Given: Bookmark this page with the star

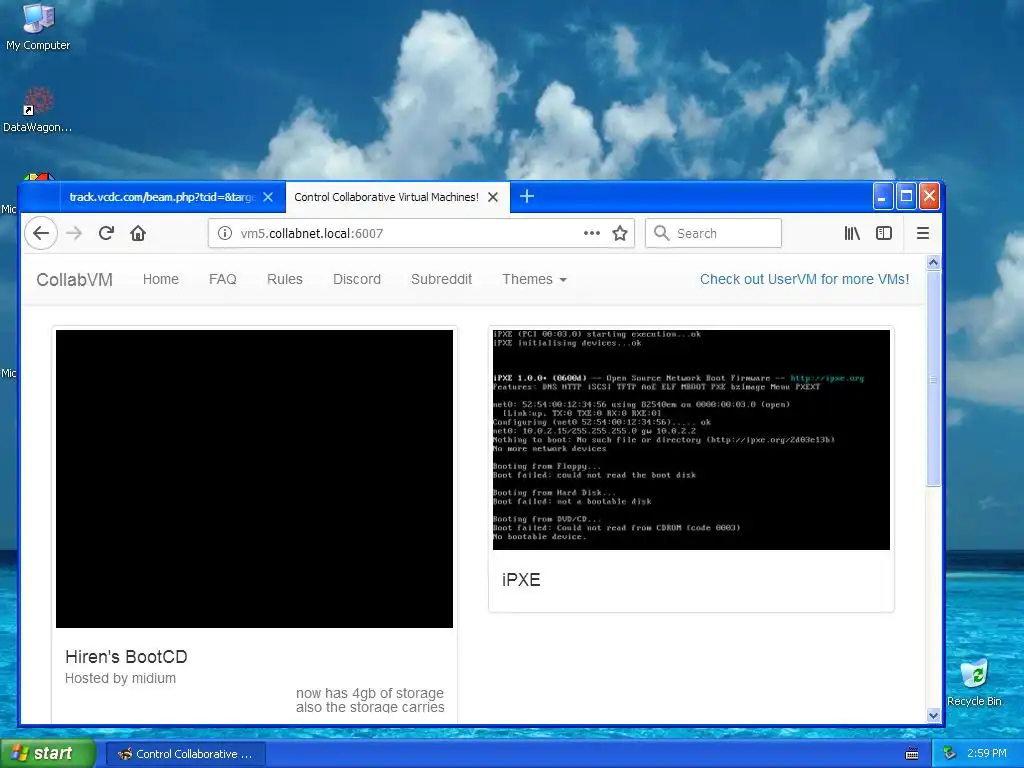Looking at the screenshot, I should 620,233.
